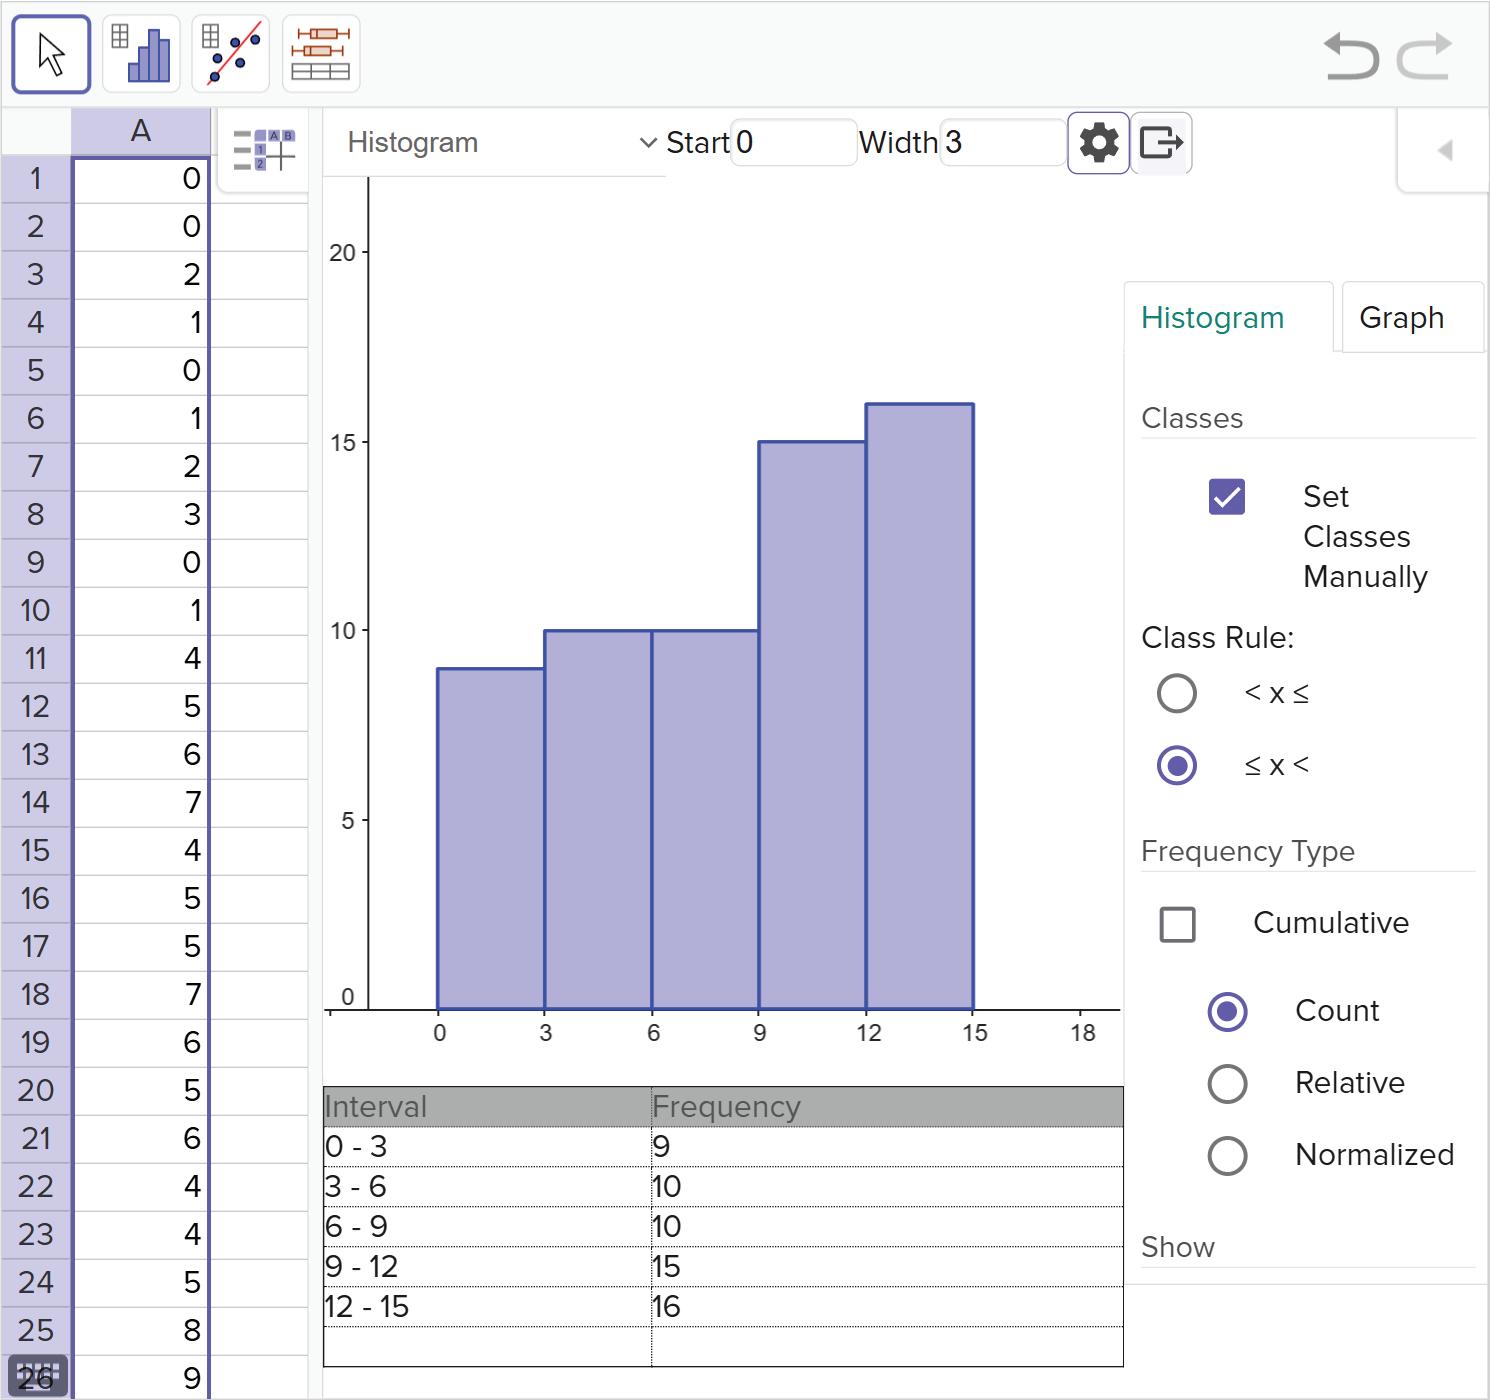Switch to the Histogram settings tab
The image size is (1490, 1400).
point(1229,318)
